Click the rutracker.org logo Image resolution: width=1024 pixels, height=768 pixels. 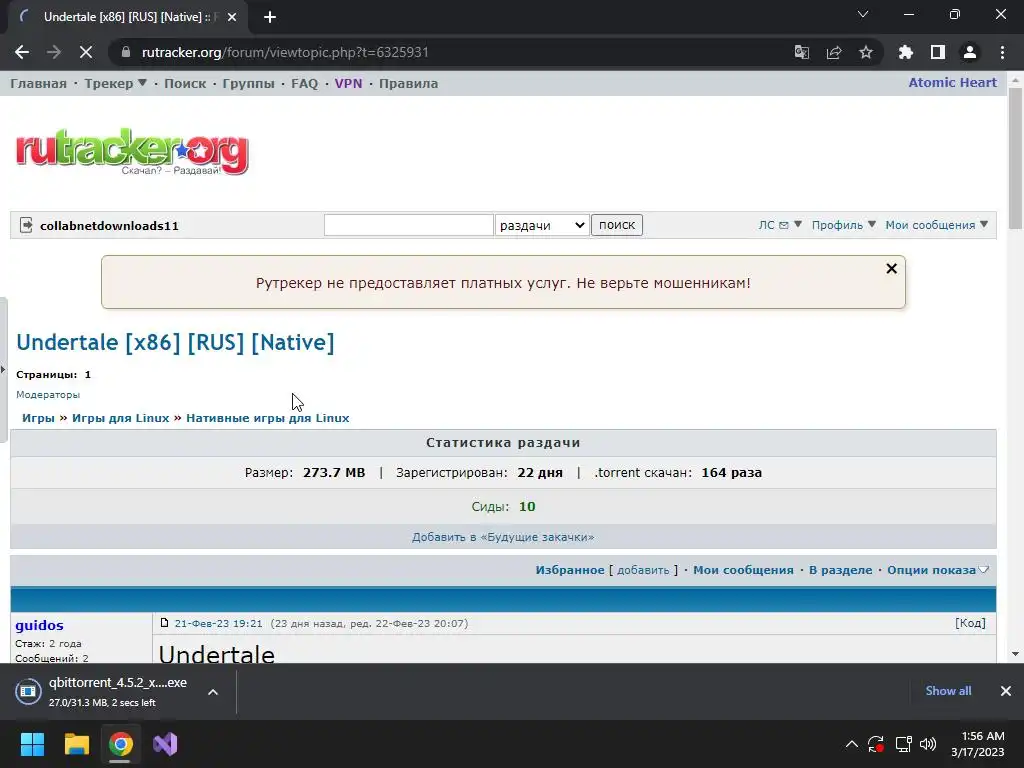132,152
